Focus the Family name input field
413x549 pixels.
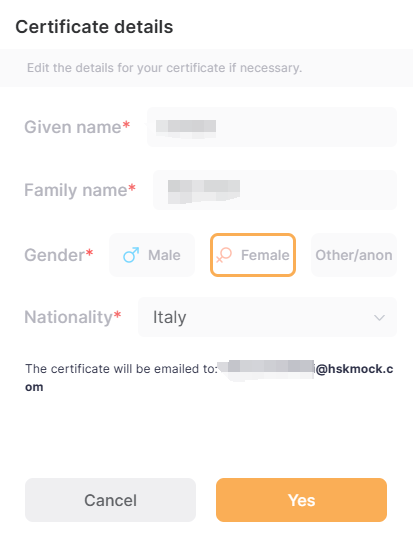click(x=275, y=190)
